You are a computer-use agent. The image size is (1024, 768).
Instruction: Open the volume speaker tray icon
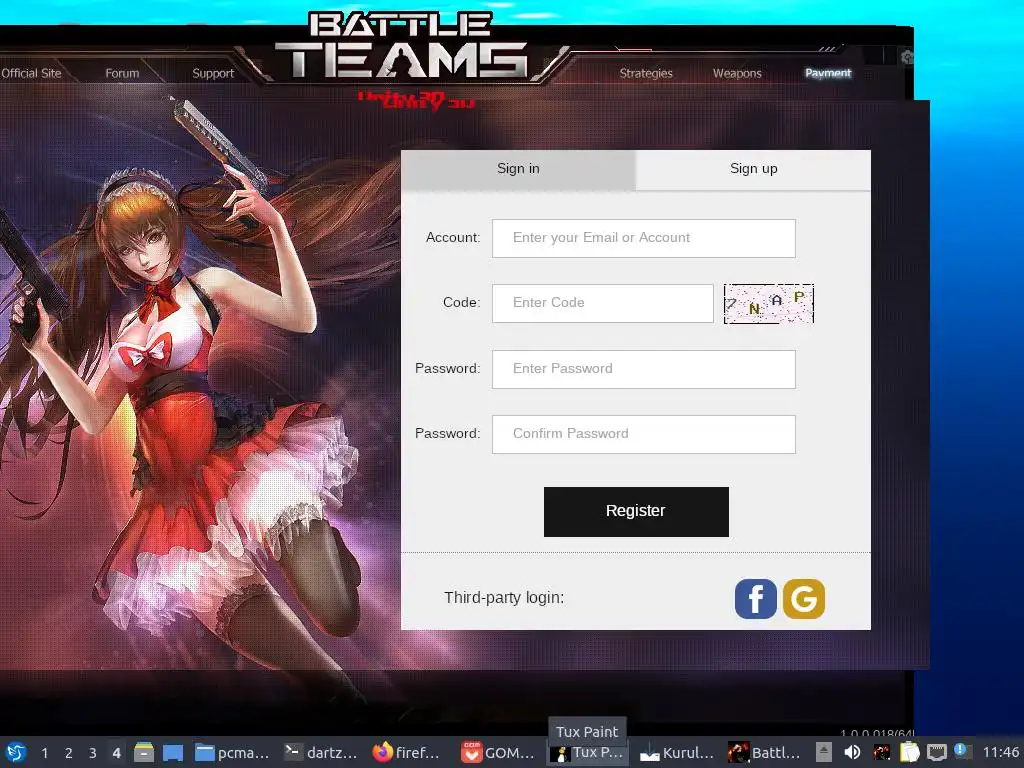pyautogui.click(x=852, y=753)
